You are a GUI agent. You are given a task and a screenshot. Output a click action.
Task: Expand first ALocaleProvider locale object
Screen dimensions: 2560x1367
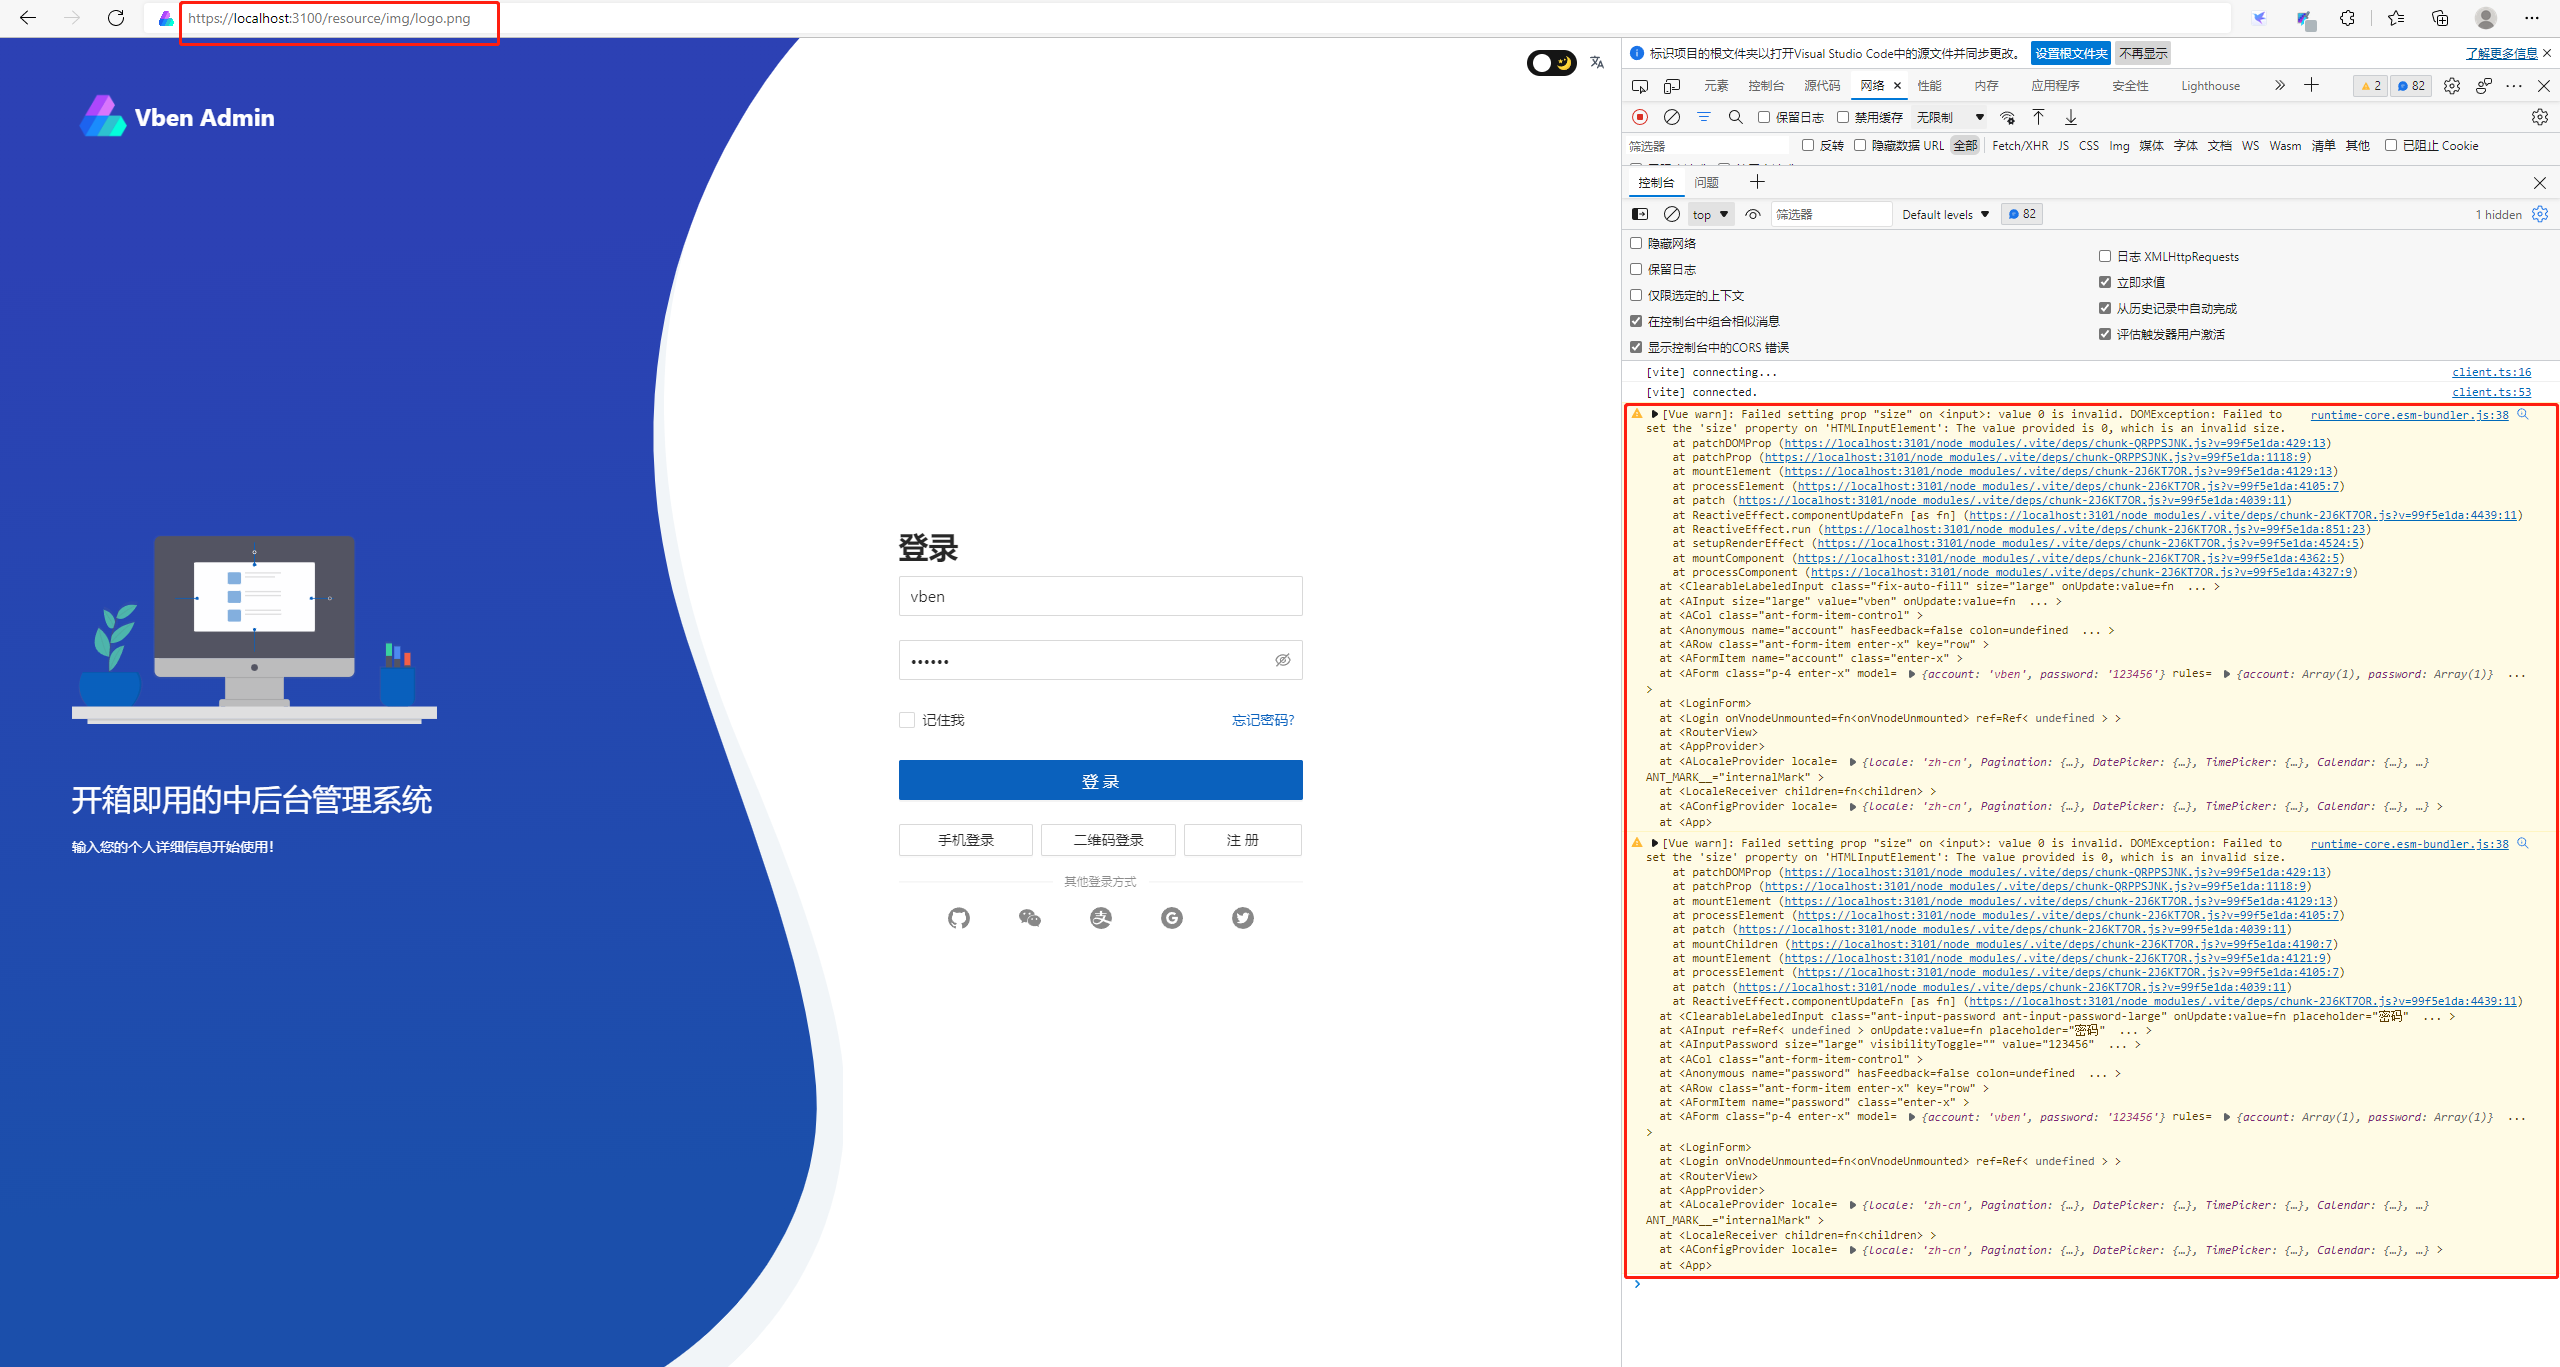click(1852, 762)
